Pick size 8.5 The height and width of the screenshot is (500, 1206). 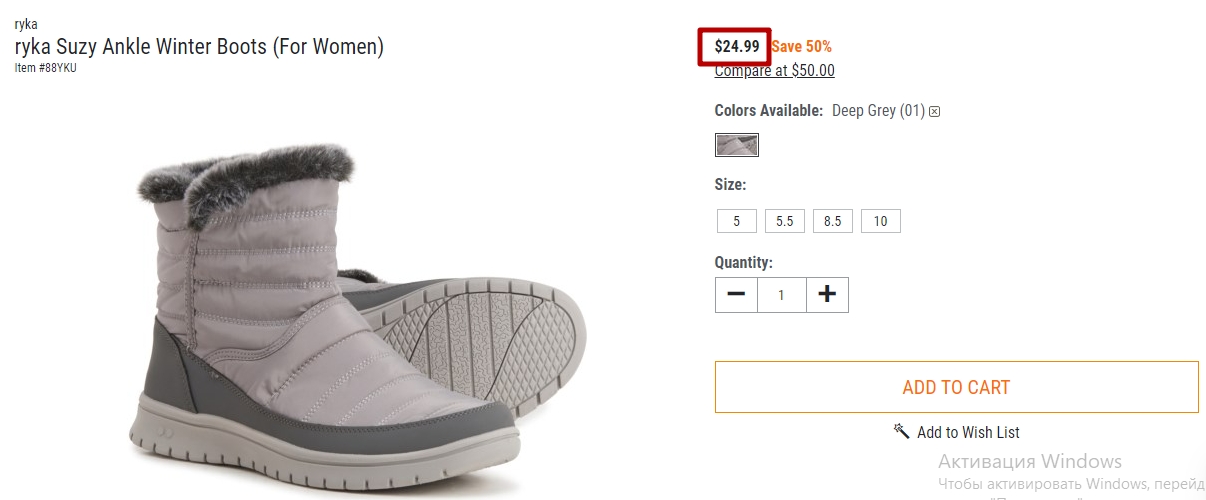(x=833, y=221)
